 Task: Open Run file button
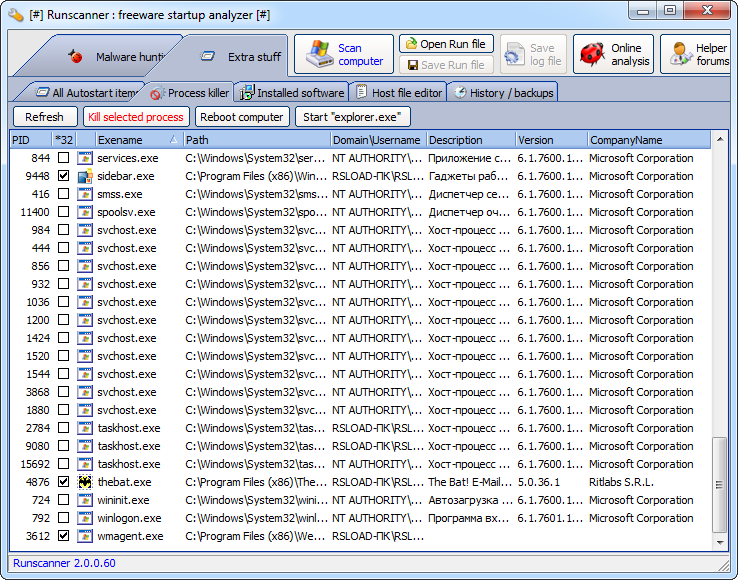[x=446, y=44]
